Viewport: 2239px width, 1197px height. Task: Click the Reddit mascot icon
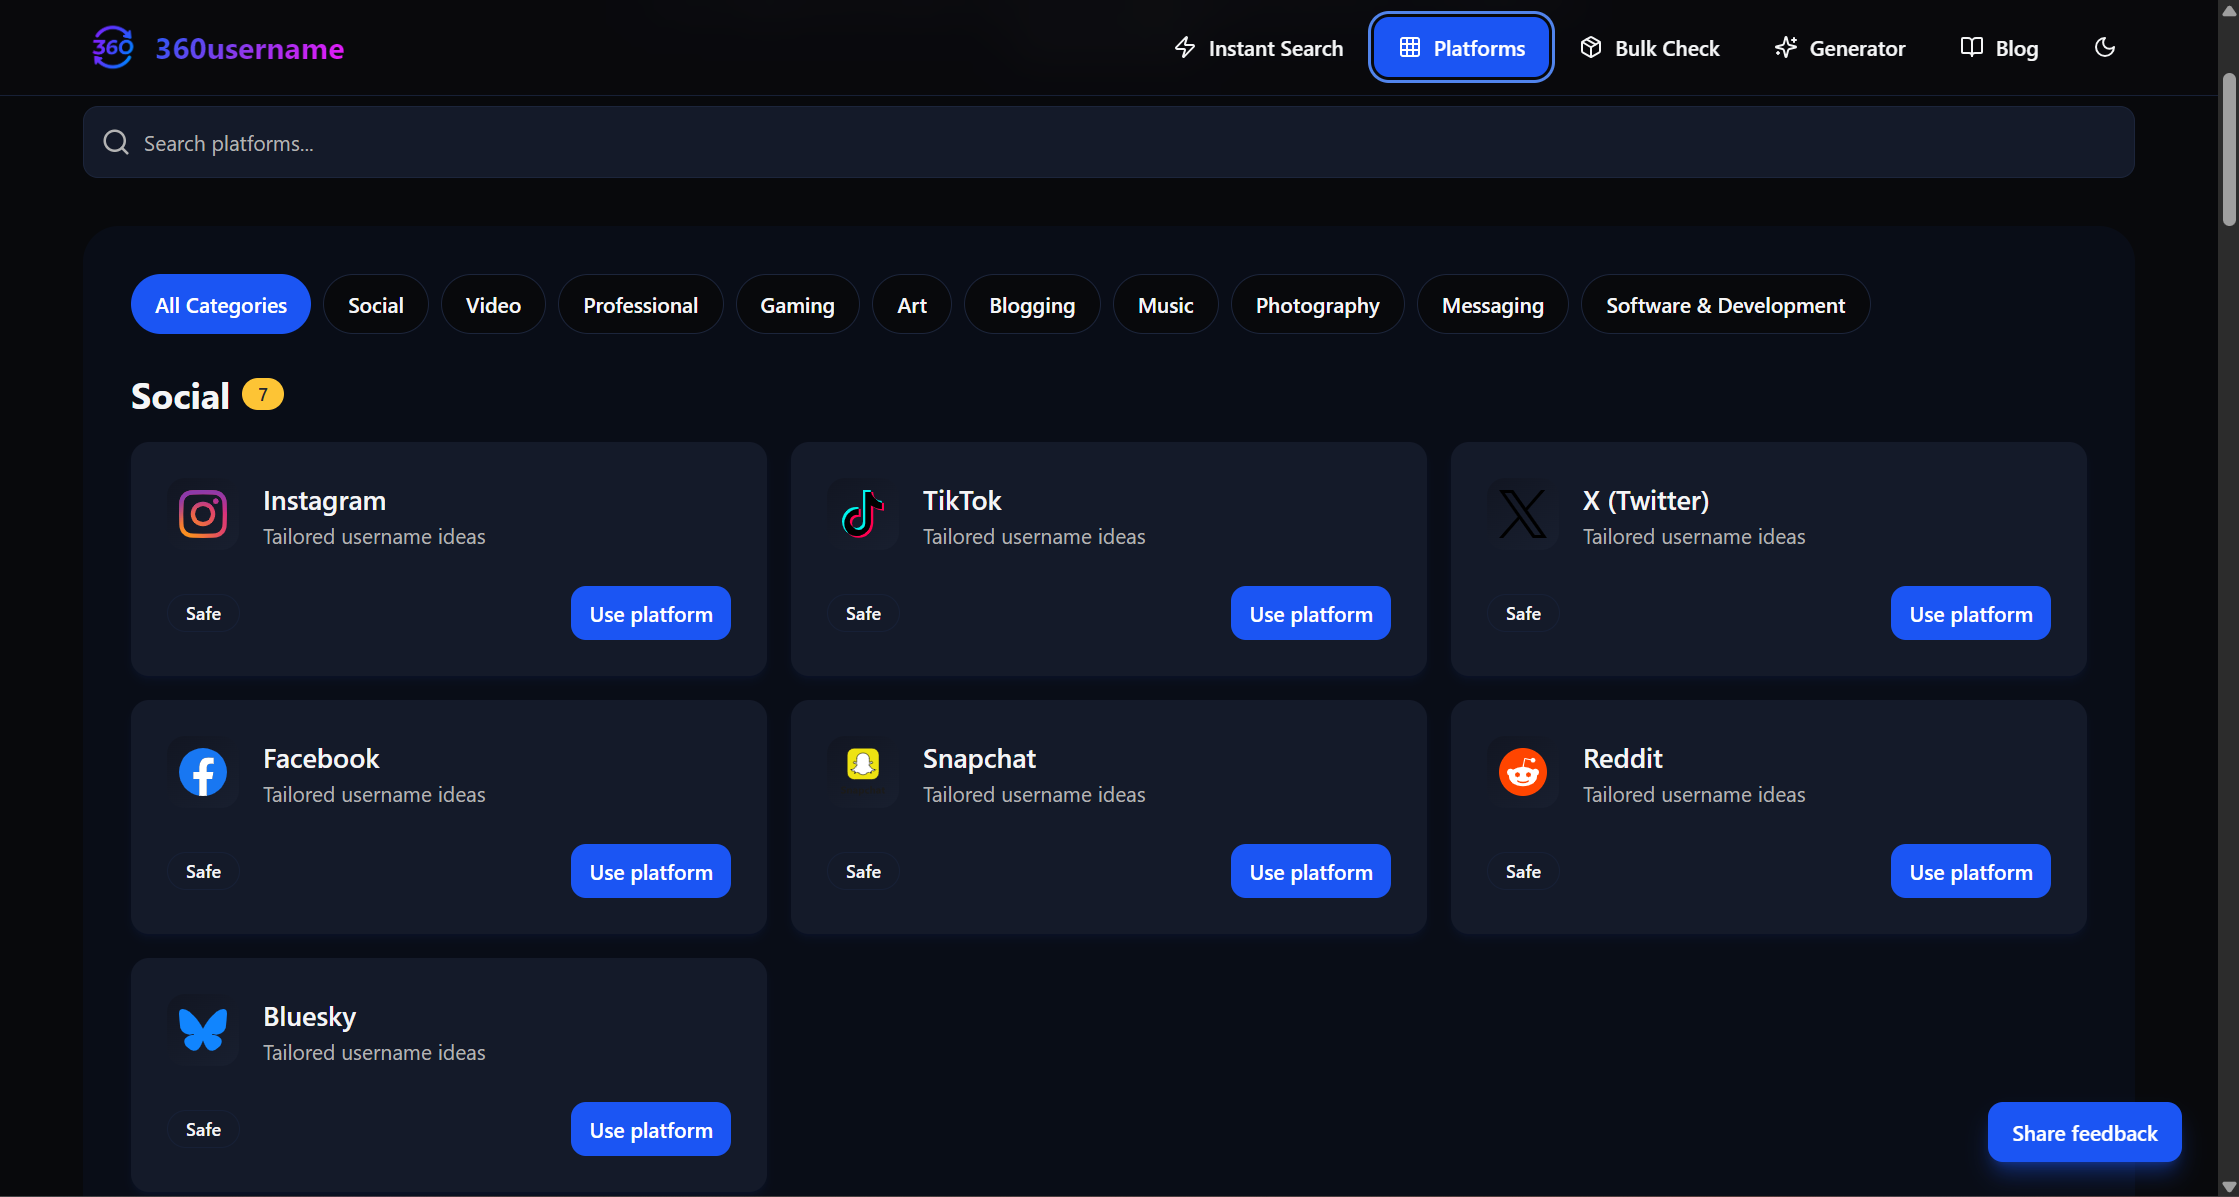tap(1523, 772)
